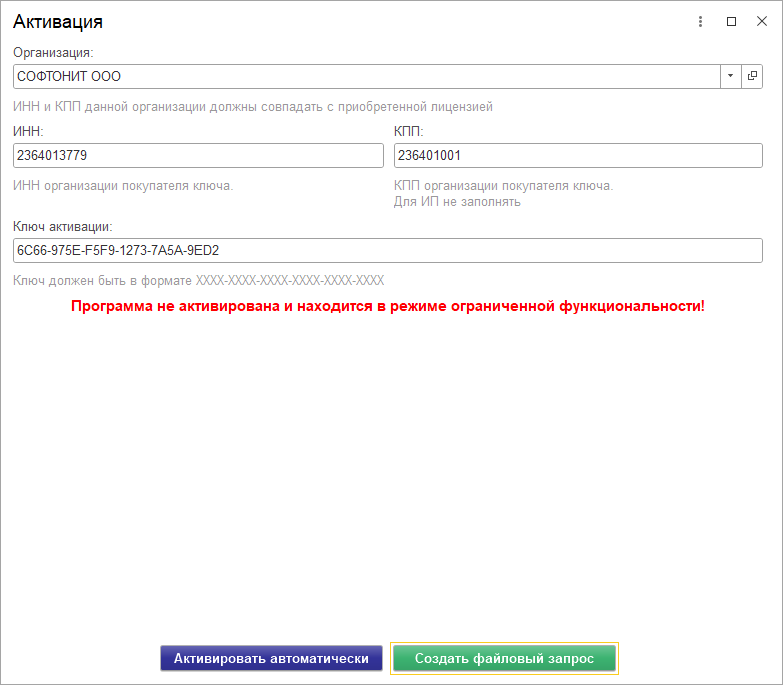
Task: Click the 'КПП:' field label
Action: click(x=408, y=131)
